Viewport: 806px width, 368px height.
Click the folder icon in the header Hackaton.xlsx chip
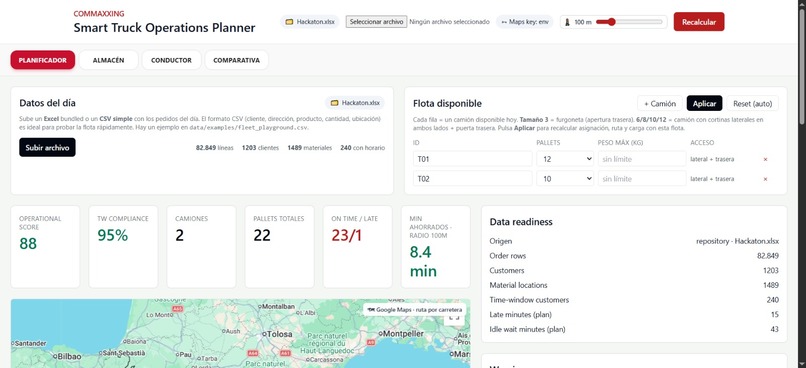(x=289, y=22)
